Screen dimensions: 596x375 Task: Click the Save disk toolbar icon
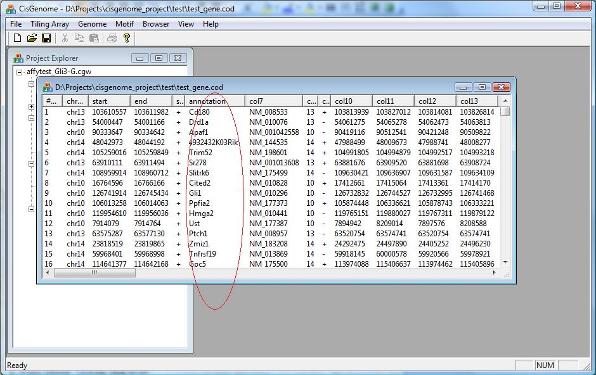point(46,38)
